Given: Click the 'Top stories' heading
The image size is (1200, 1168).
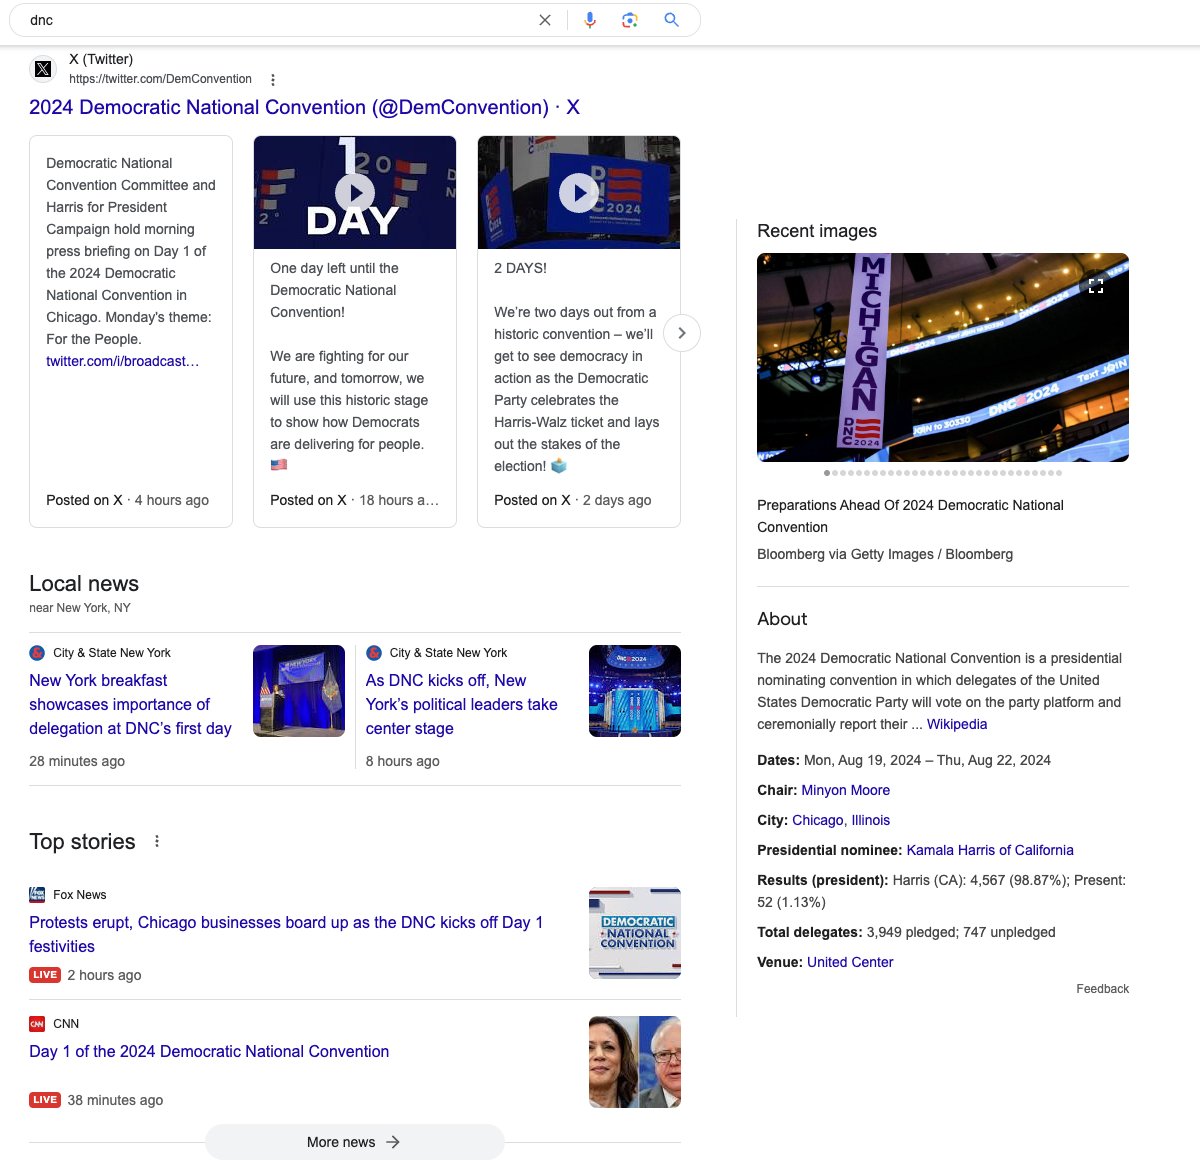Looking at the screenshot, I should coord(82,842).
